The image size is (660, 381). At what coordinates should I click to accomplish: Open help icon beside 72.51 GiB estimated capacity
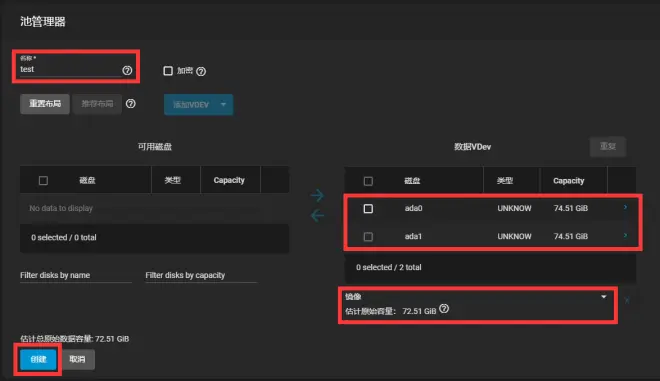click(444, 309)
